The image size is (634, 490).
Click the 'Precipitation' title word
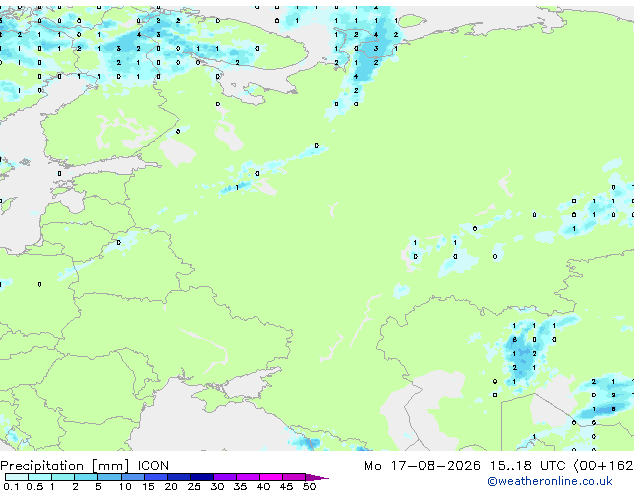[x=42, y=466]
